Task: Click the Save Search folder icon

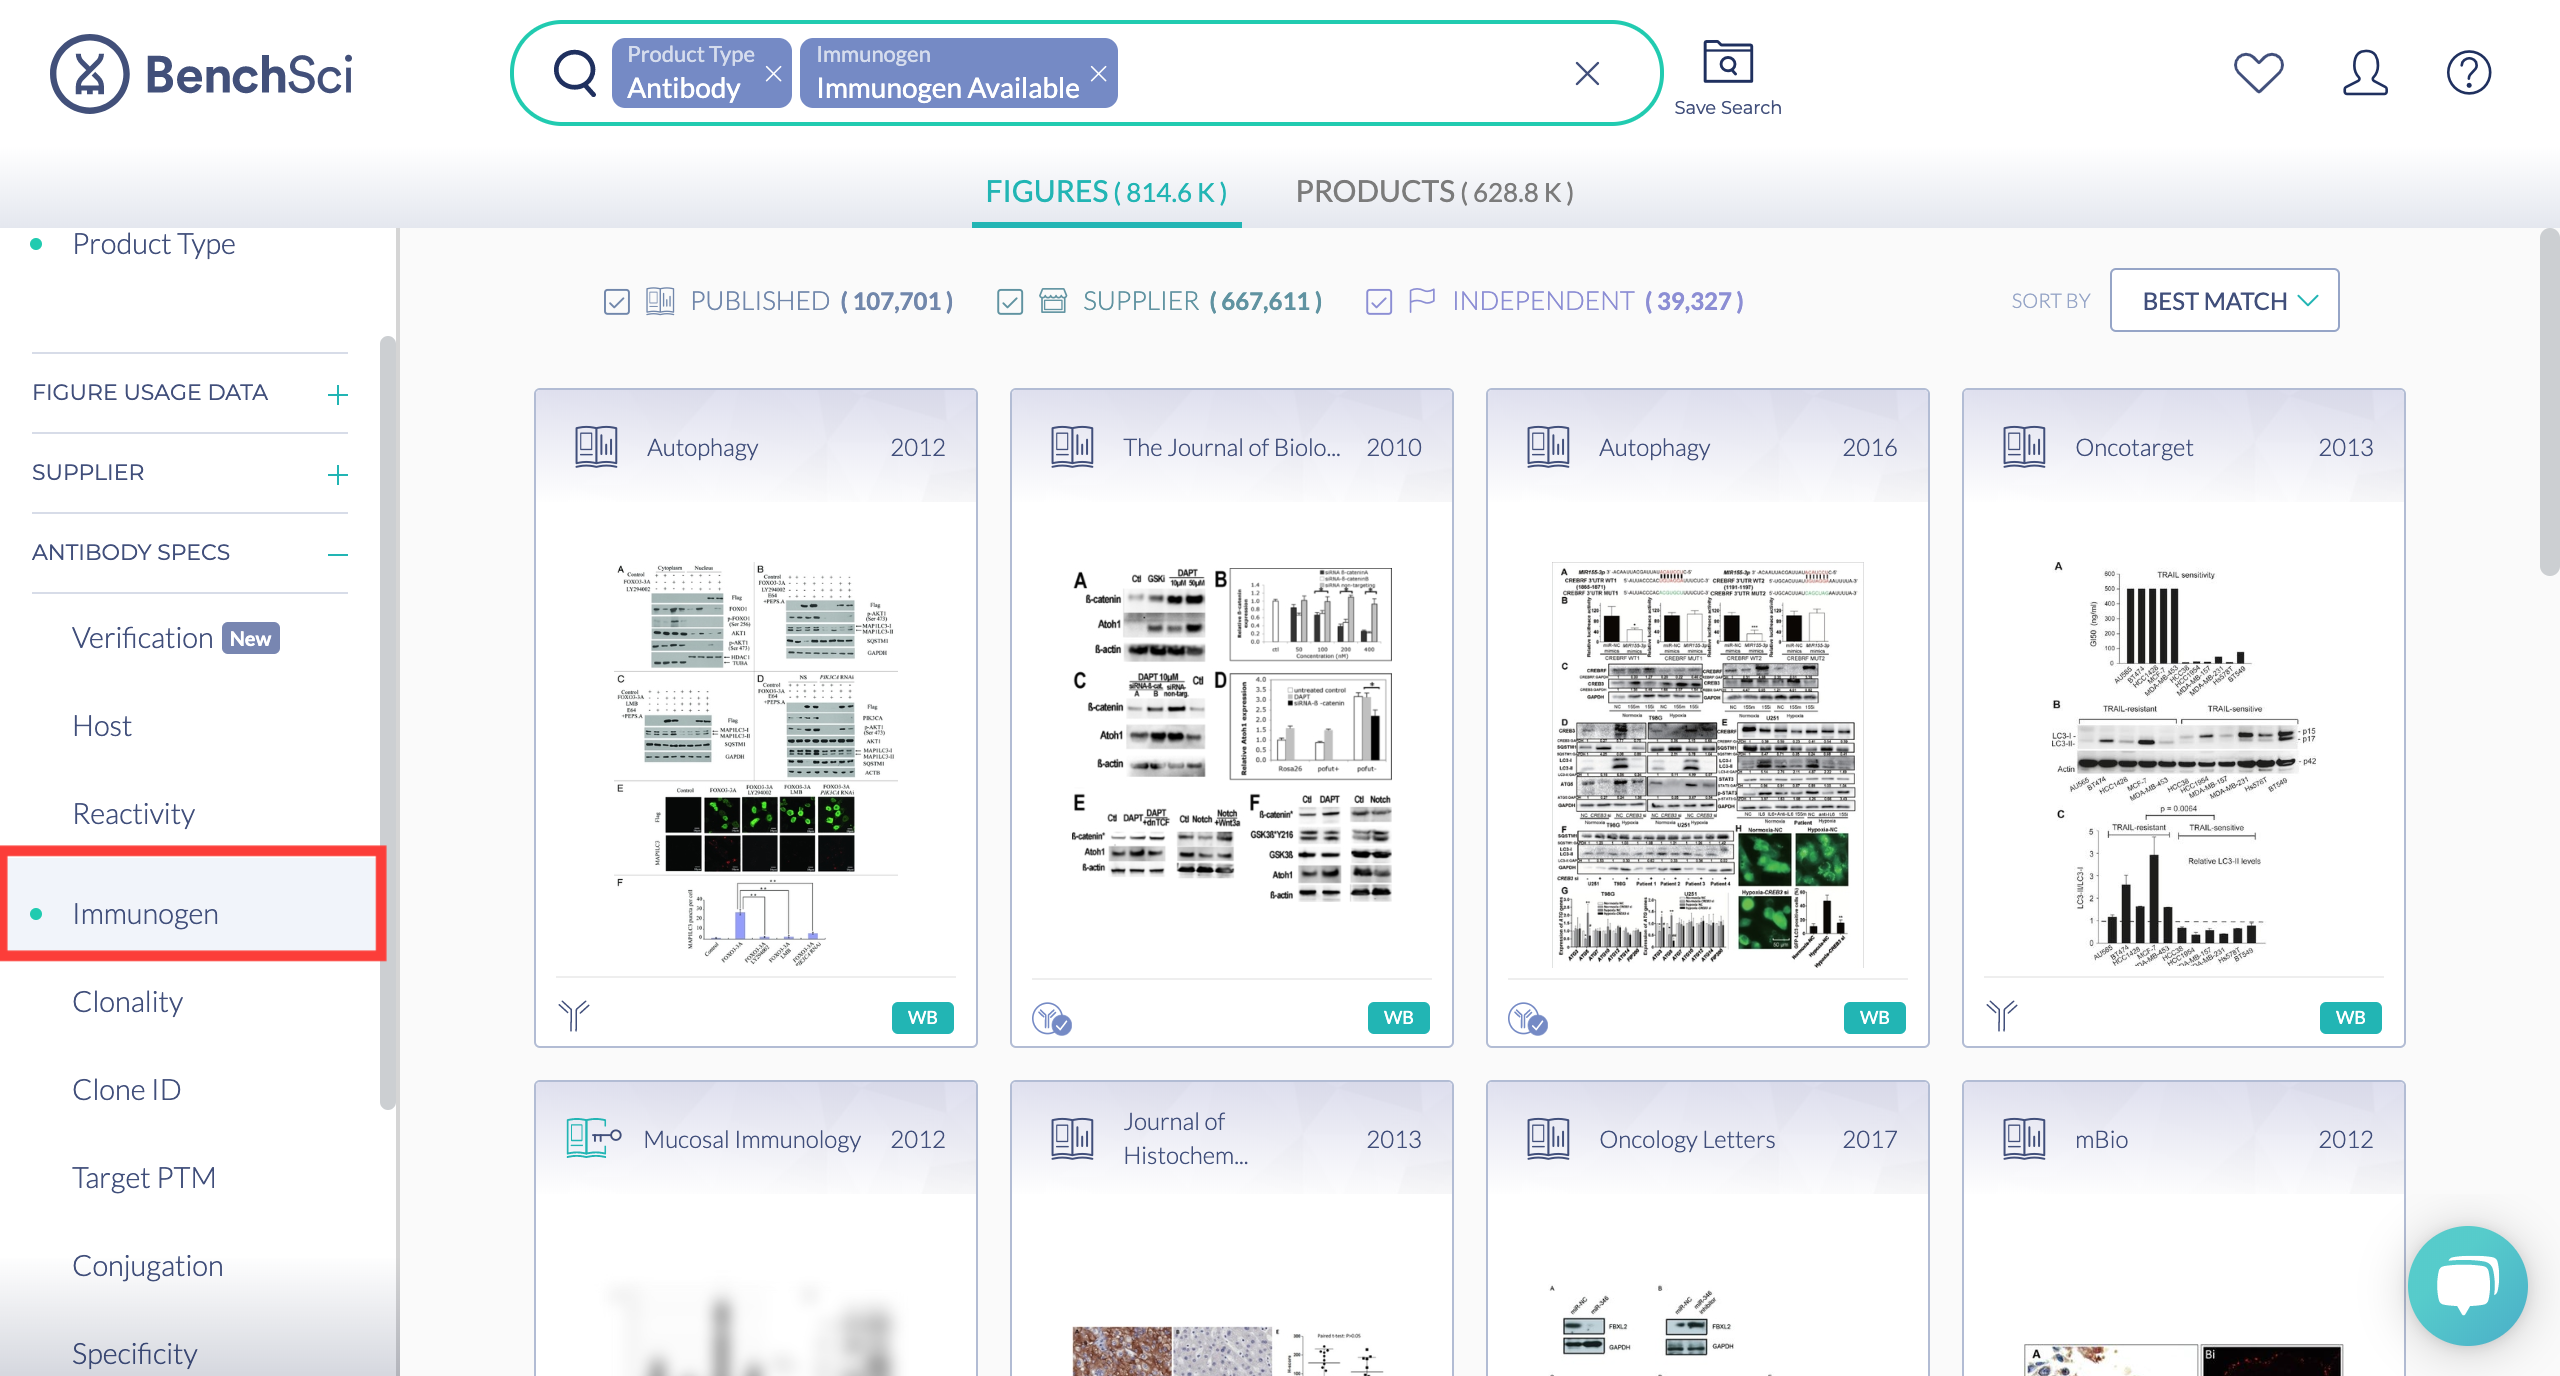Action: click(x=1727, y=62)
